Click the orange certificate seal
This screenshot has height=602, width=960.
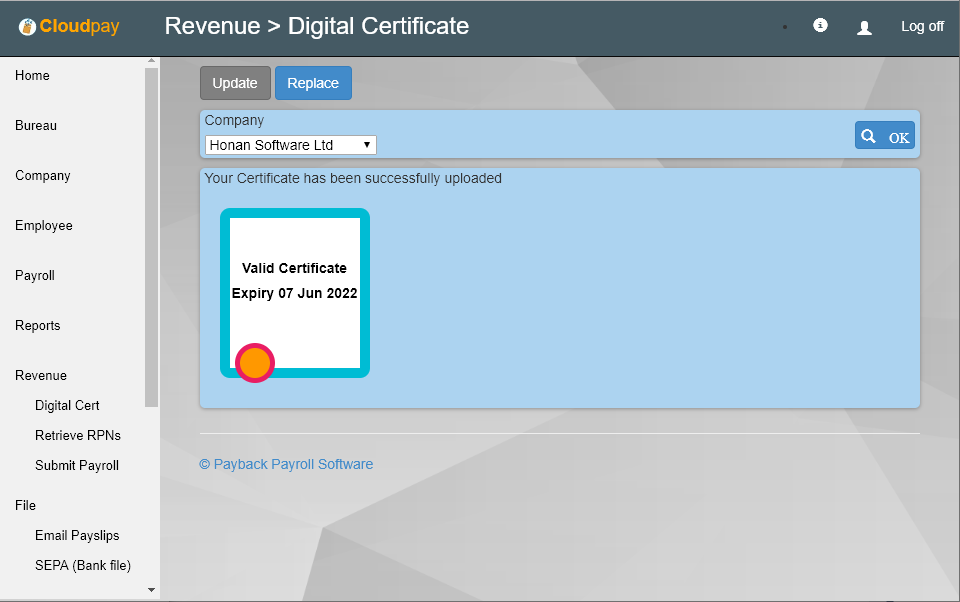point(255,363)
